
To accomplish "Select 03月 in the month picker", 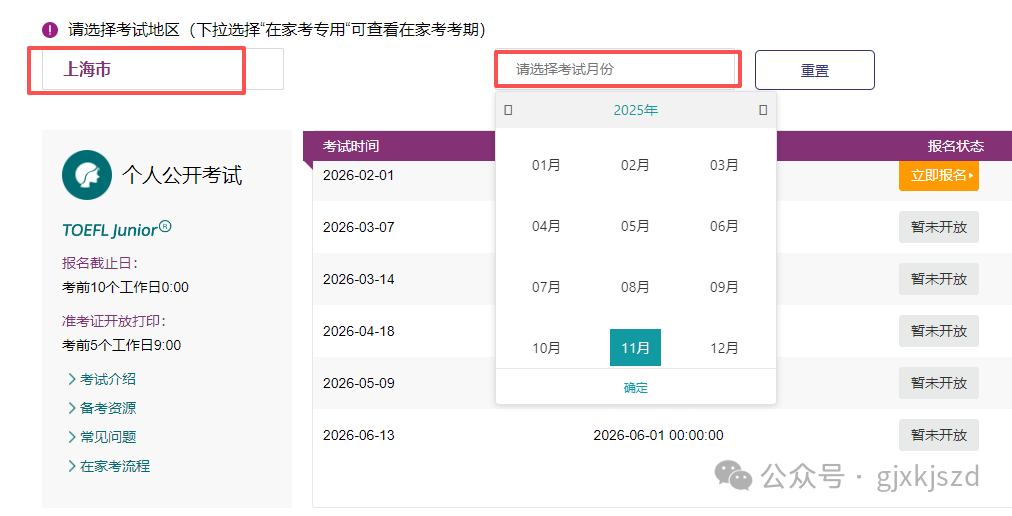I will pyautogui.click(x=724, y=165).
